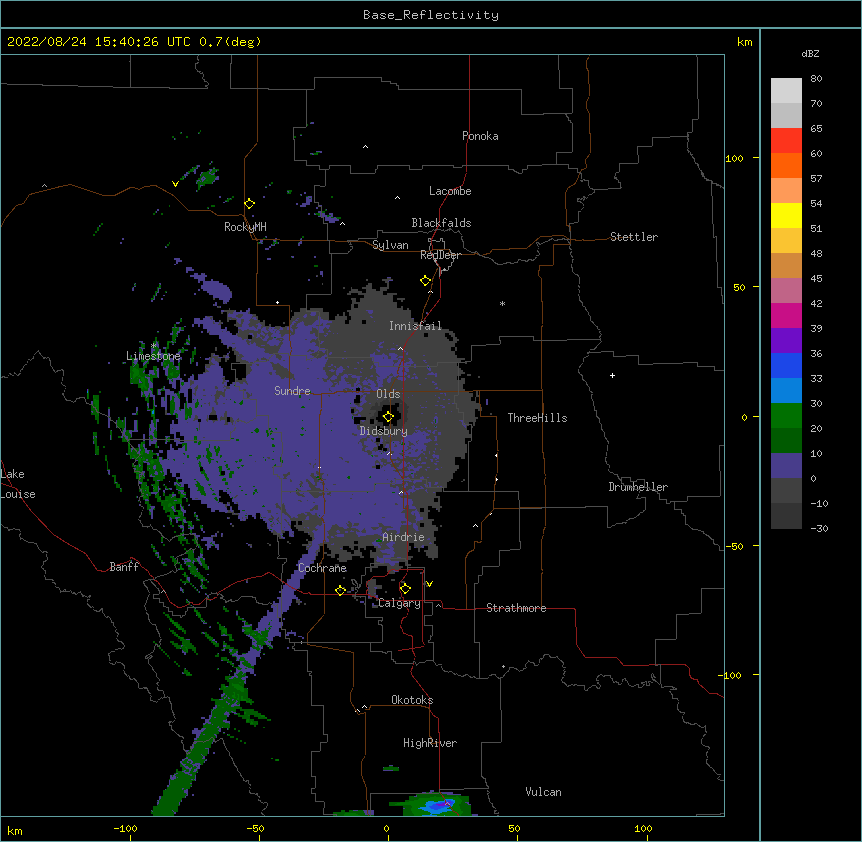
Task: Click the red 65–60 dBZ legend swatch
Action: [786, 141]
